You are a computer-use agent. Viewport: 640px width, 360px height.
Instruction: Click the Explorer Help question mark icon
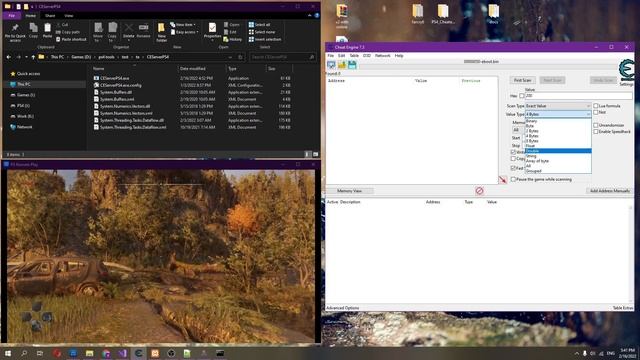(316, 16)
